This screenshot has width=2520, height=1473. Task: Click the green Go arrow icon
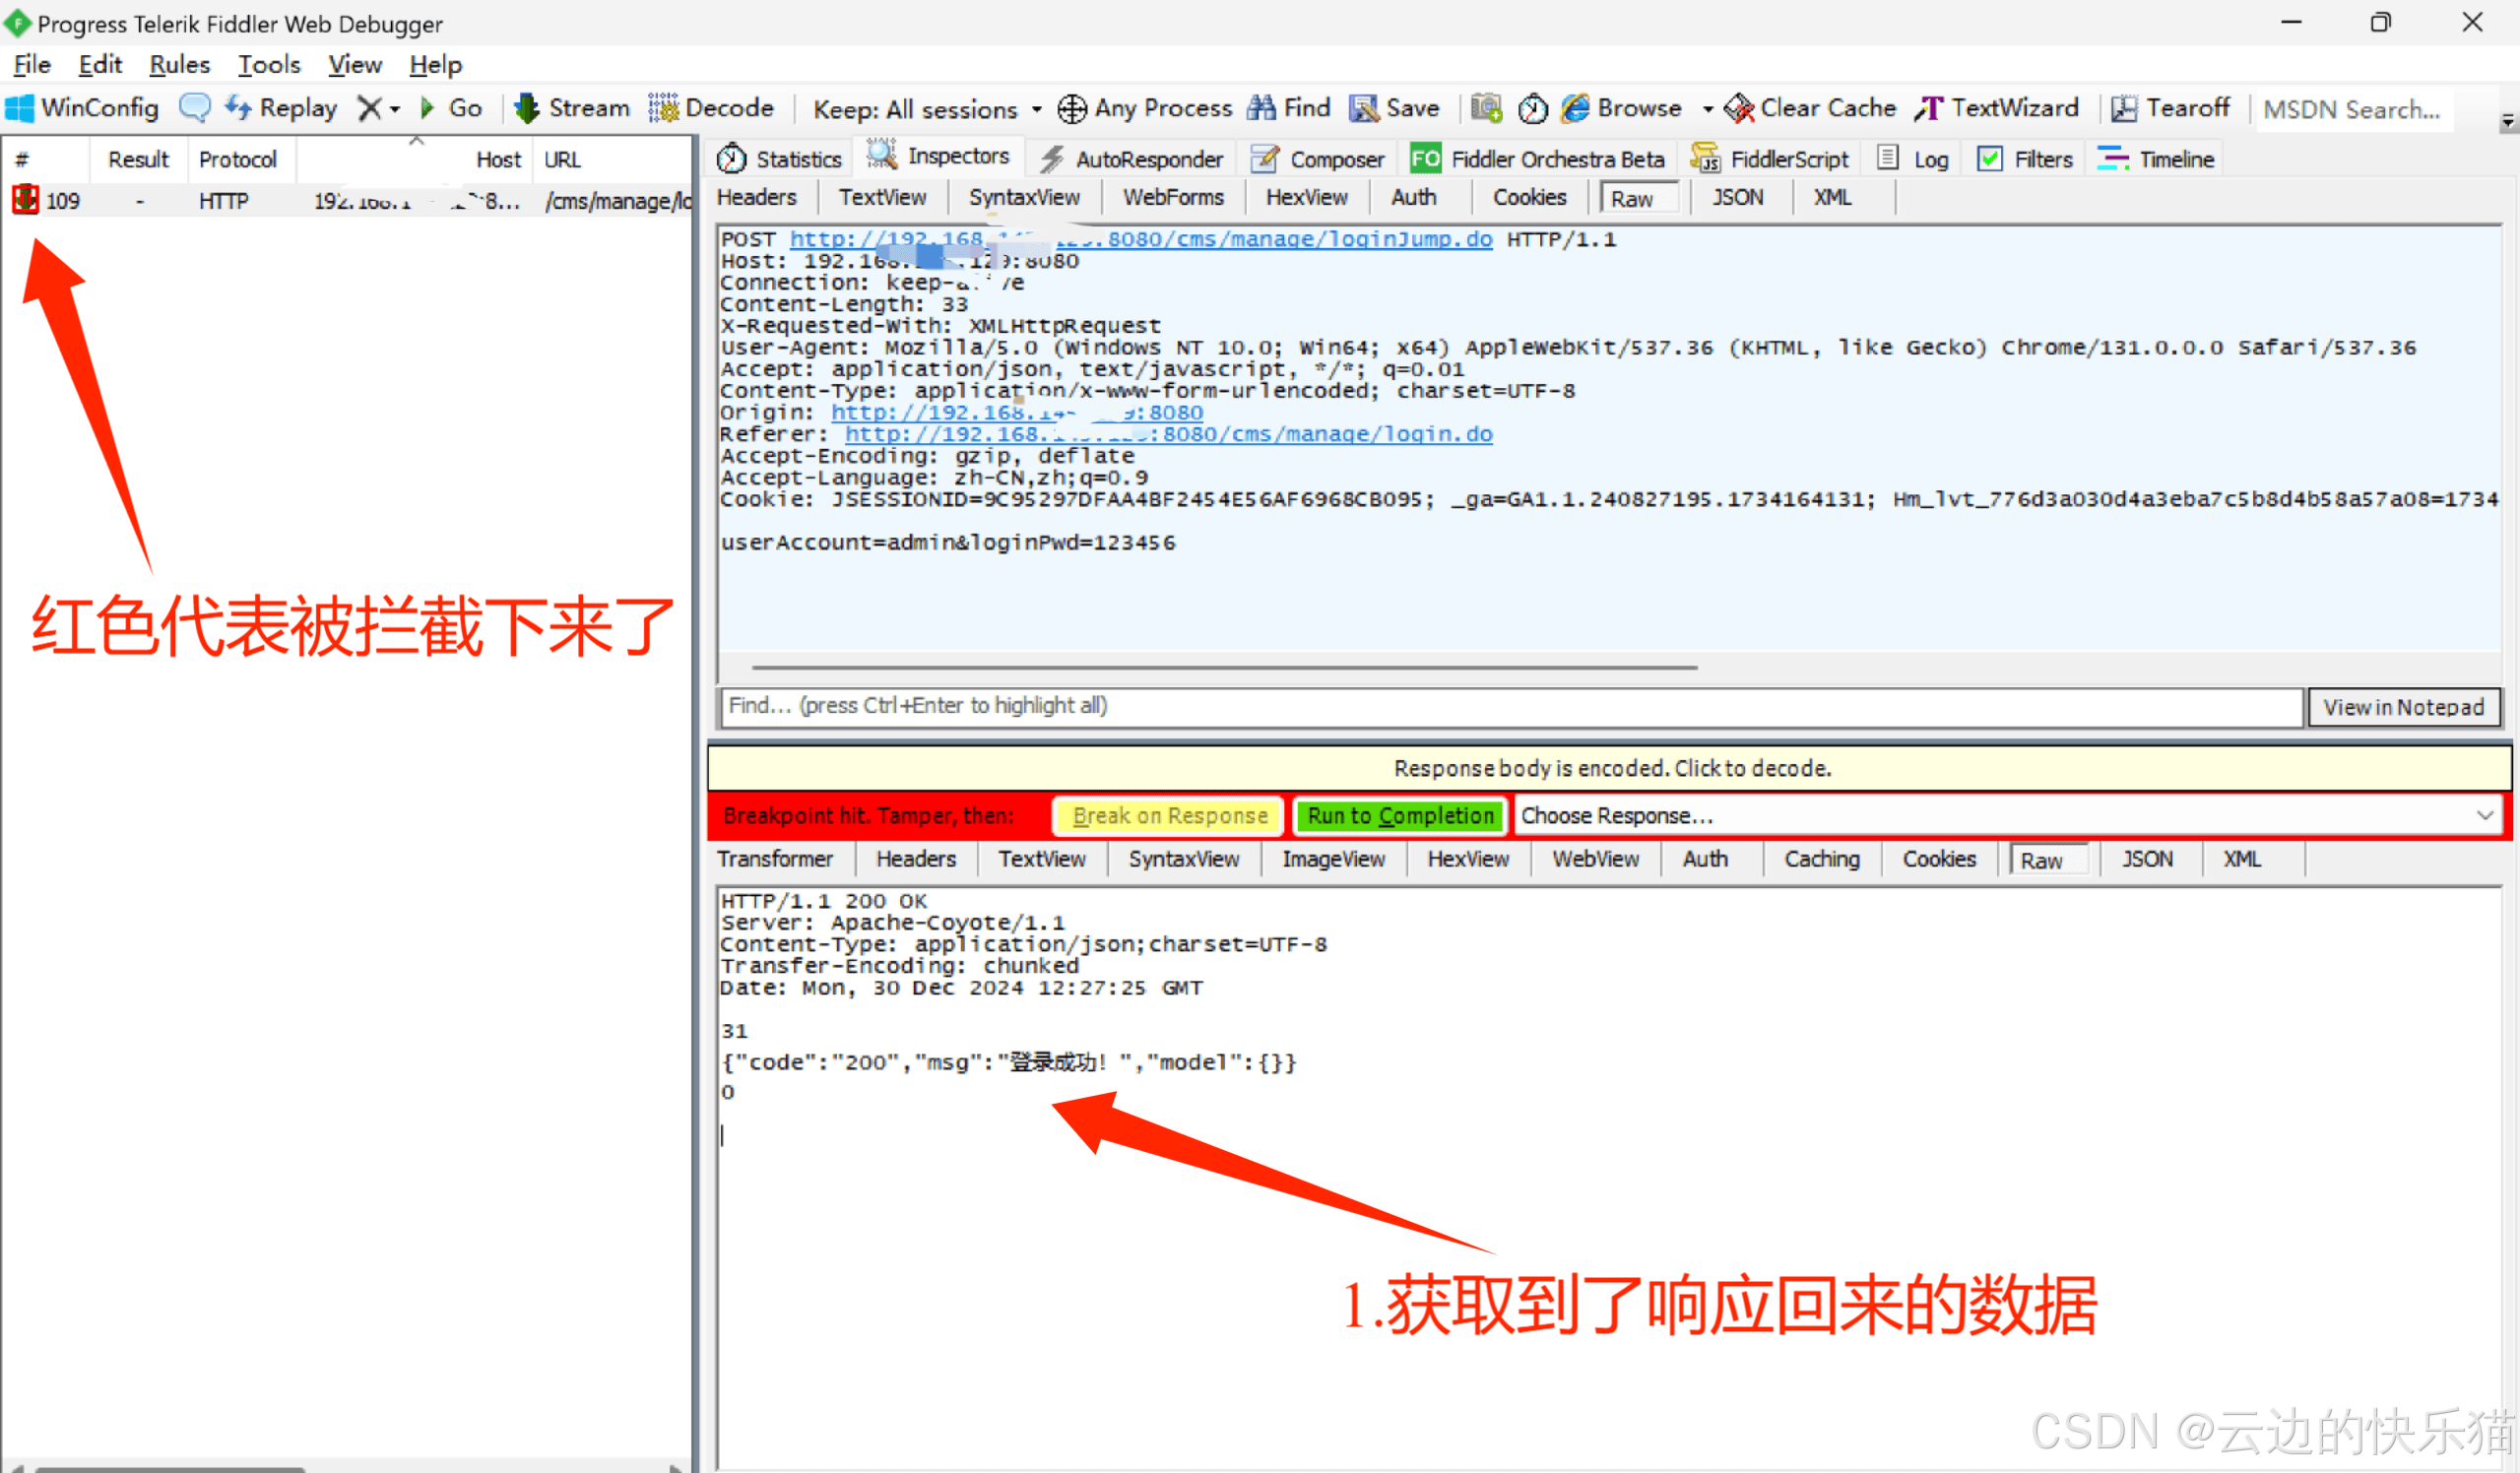(x=427, y=108)
